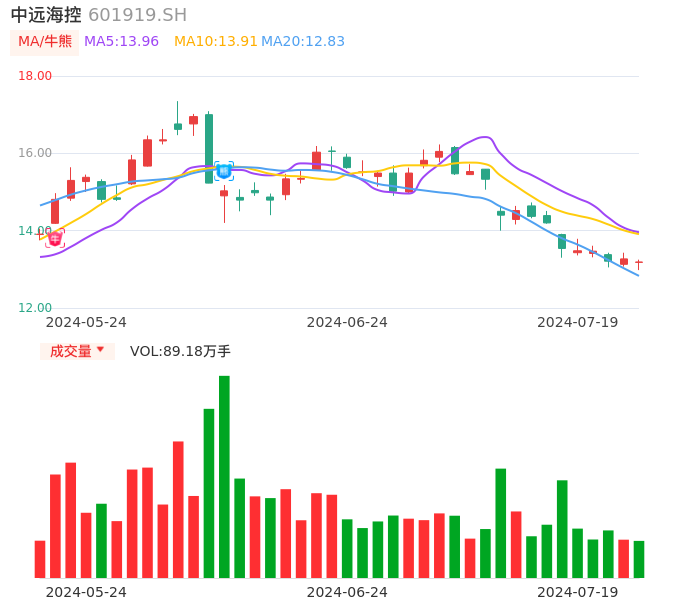Click the 2024-07-19 date under volume chart
This screenshot has height=606, width=686.
578,592
